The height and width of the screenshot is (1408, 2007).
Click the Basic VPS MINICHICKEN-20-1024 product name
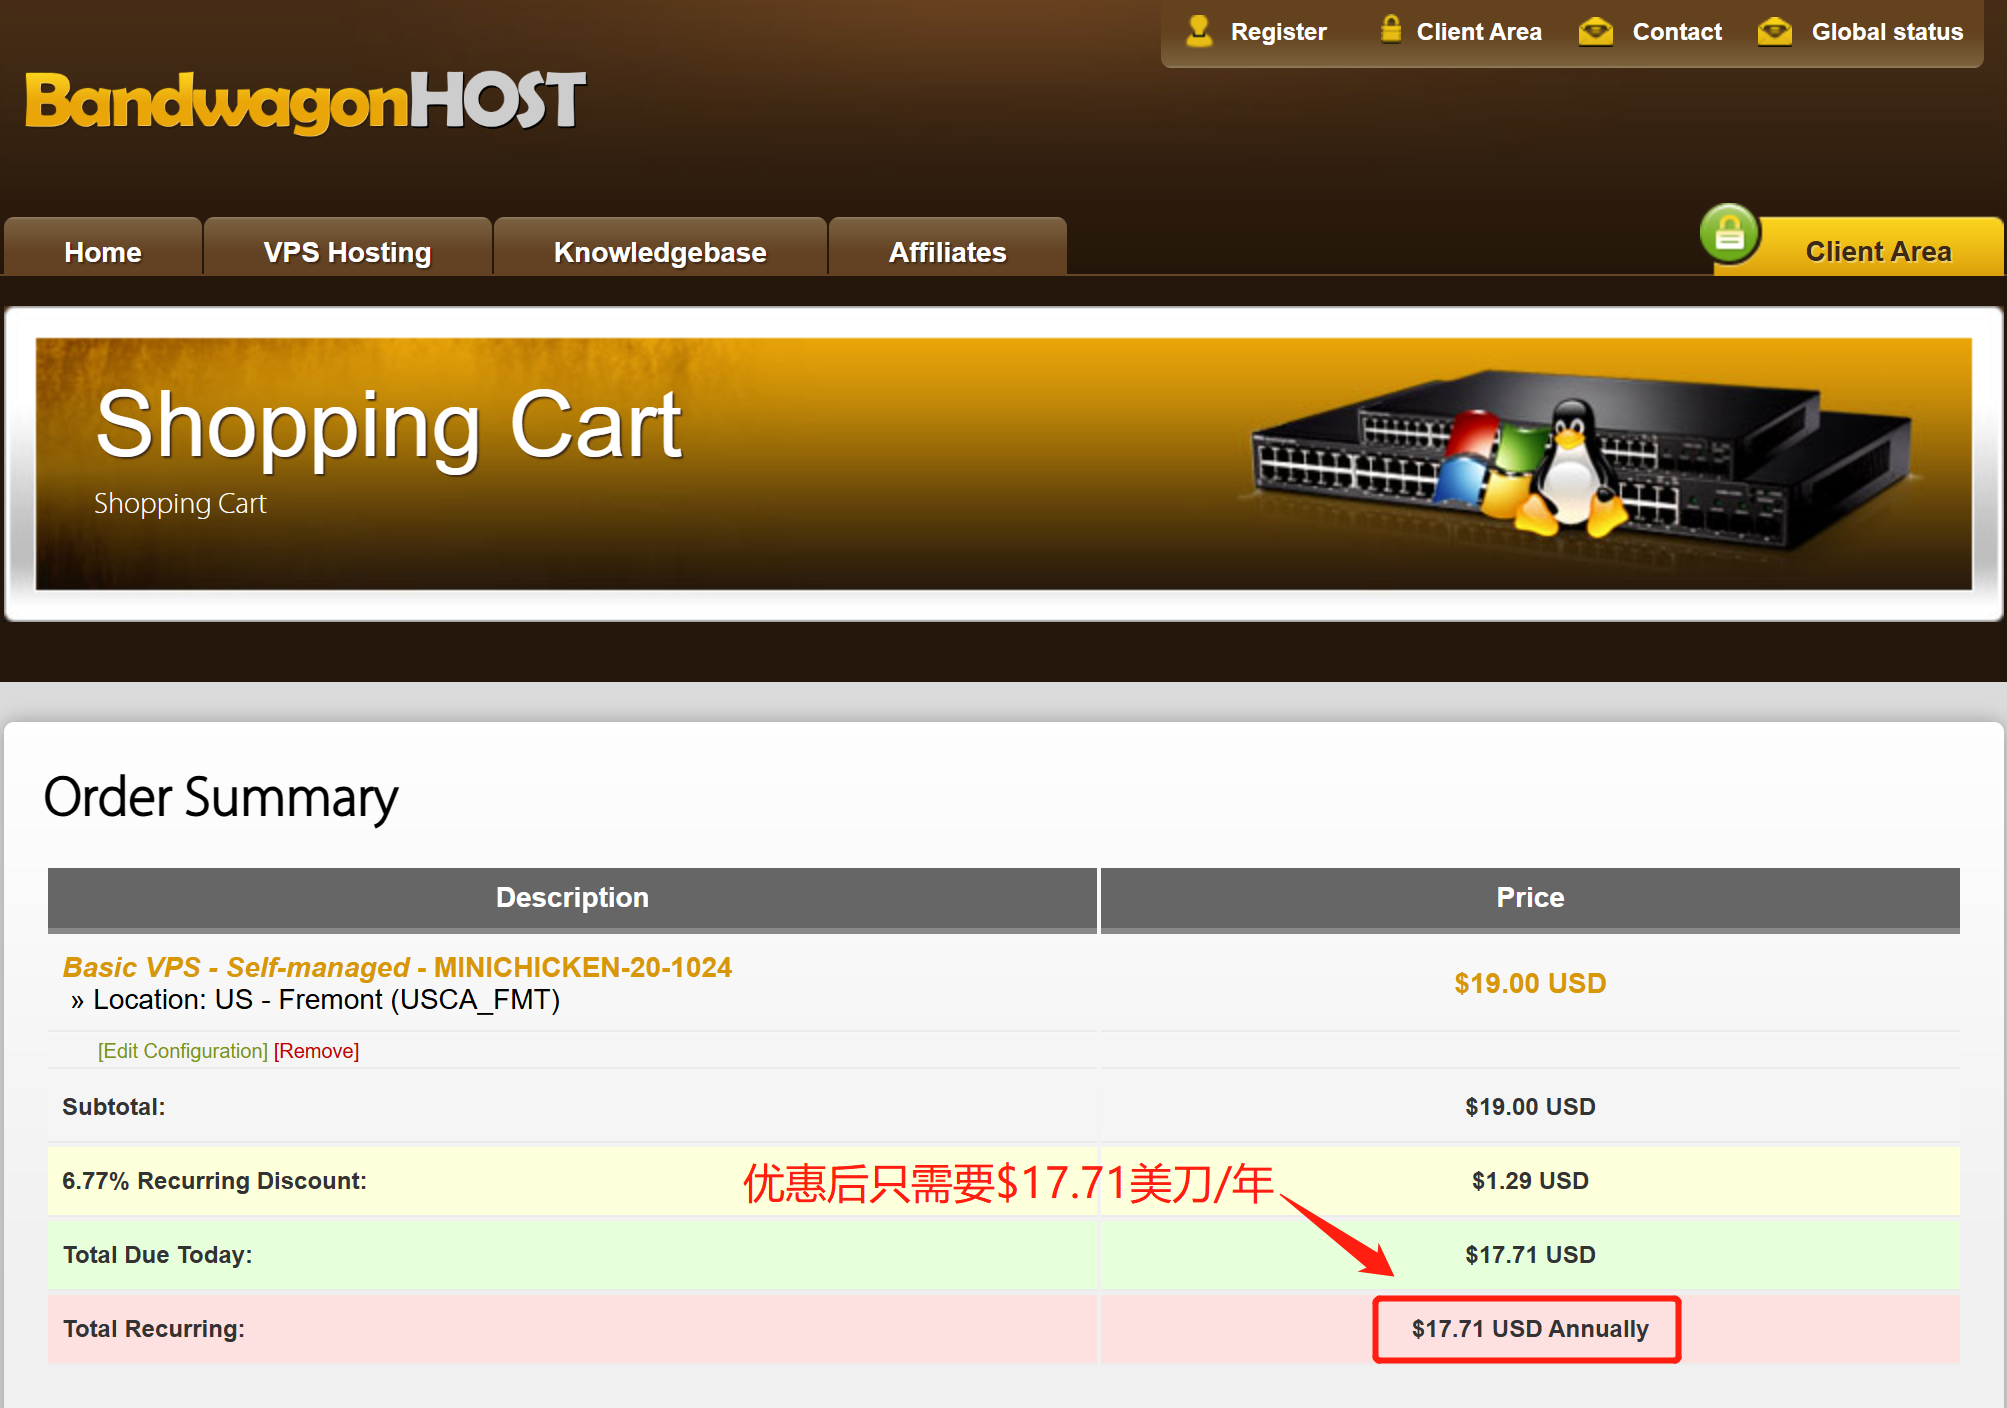pyautogui.click(x=397, y=967)
